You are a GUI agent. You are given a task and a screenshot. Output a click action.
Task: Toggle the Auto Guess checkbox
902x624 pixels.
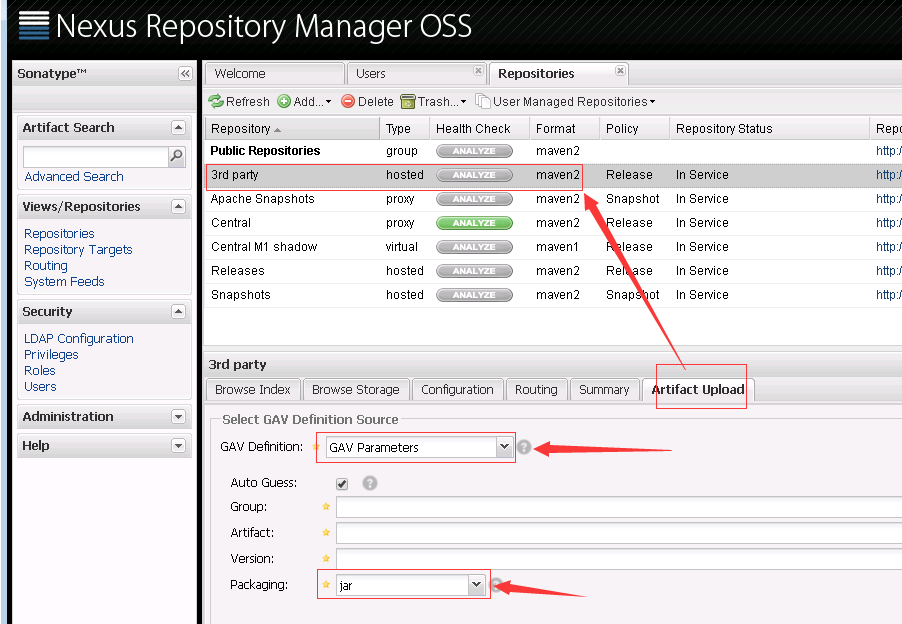point(342,484)
